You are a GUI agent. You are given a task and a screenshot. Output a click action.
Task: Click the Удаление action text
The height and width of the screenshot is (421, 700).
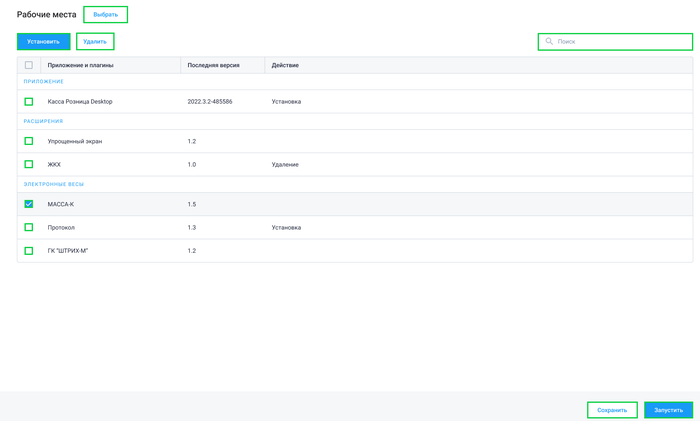pos(285,164)
